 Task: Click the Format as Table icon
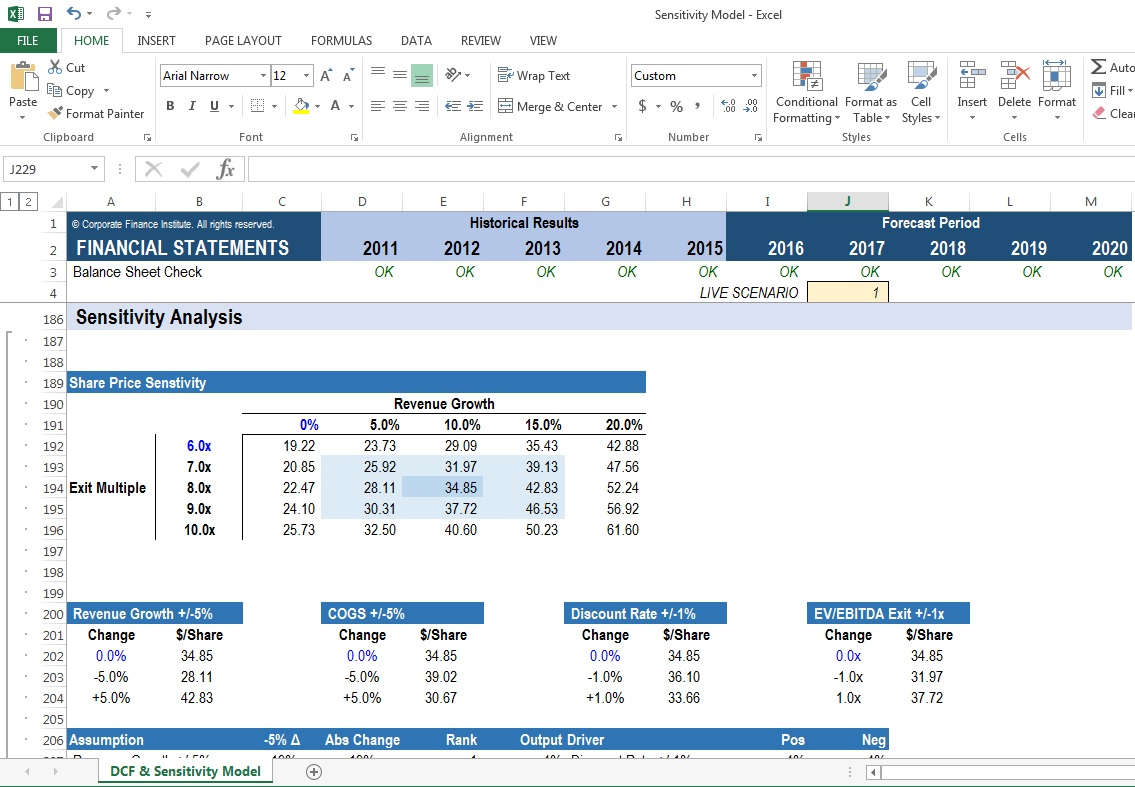tap(869, 93)
